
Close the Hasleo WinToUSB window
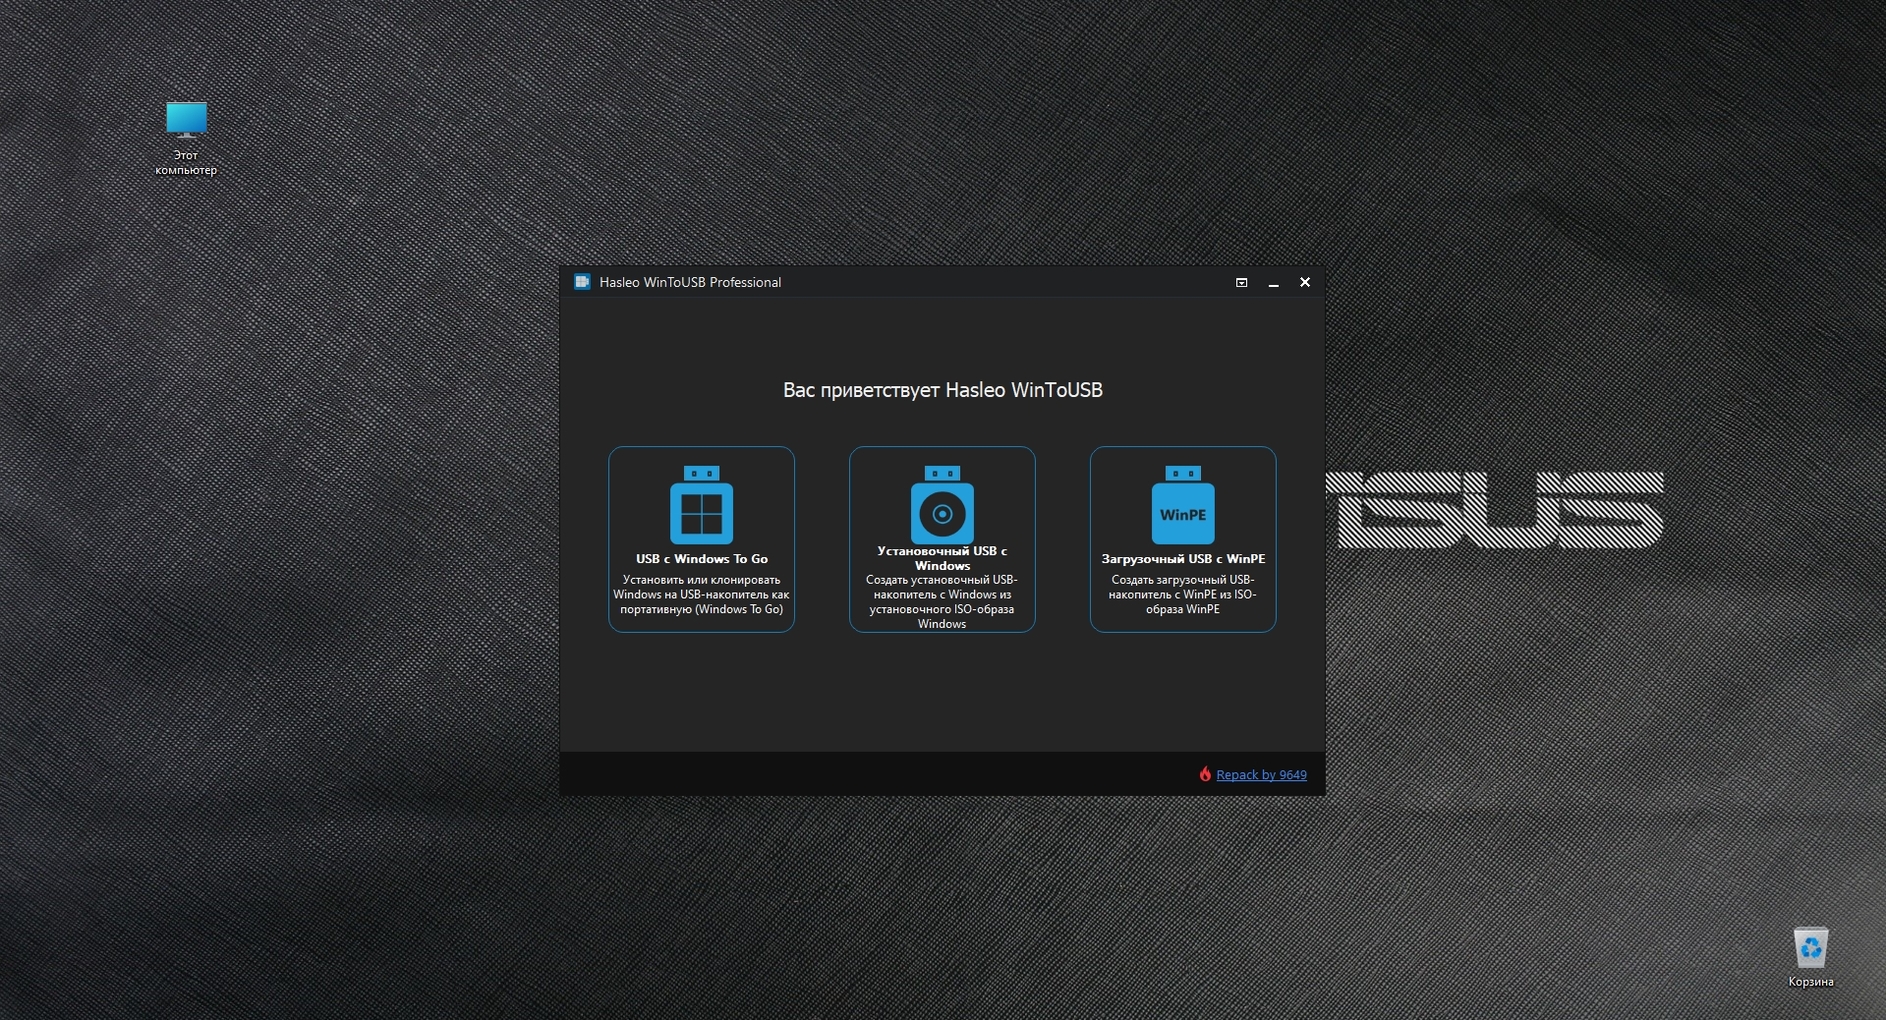coord(1304,283)
